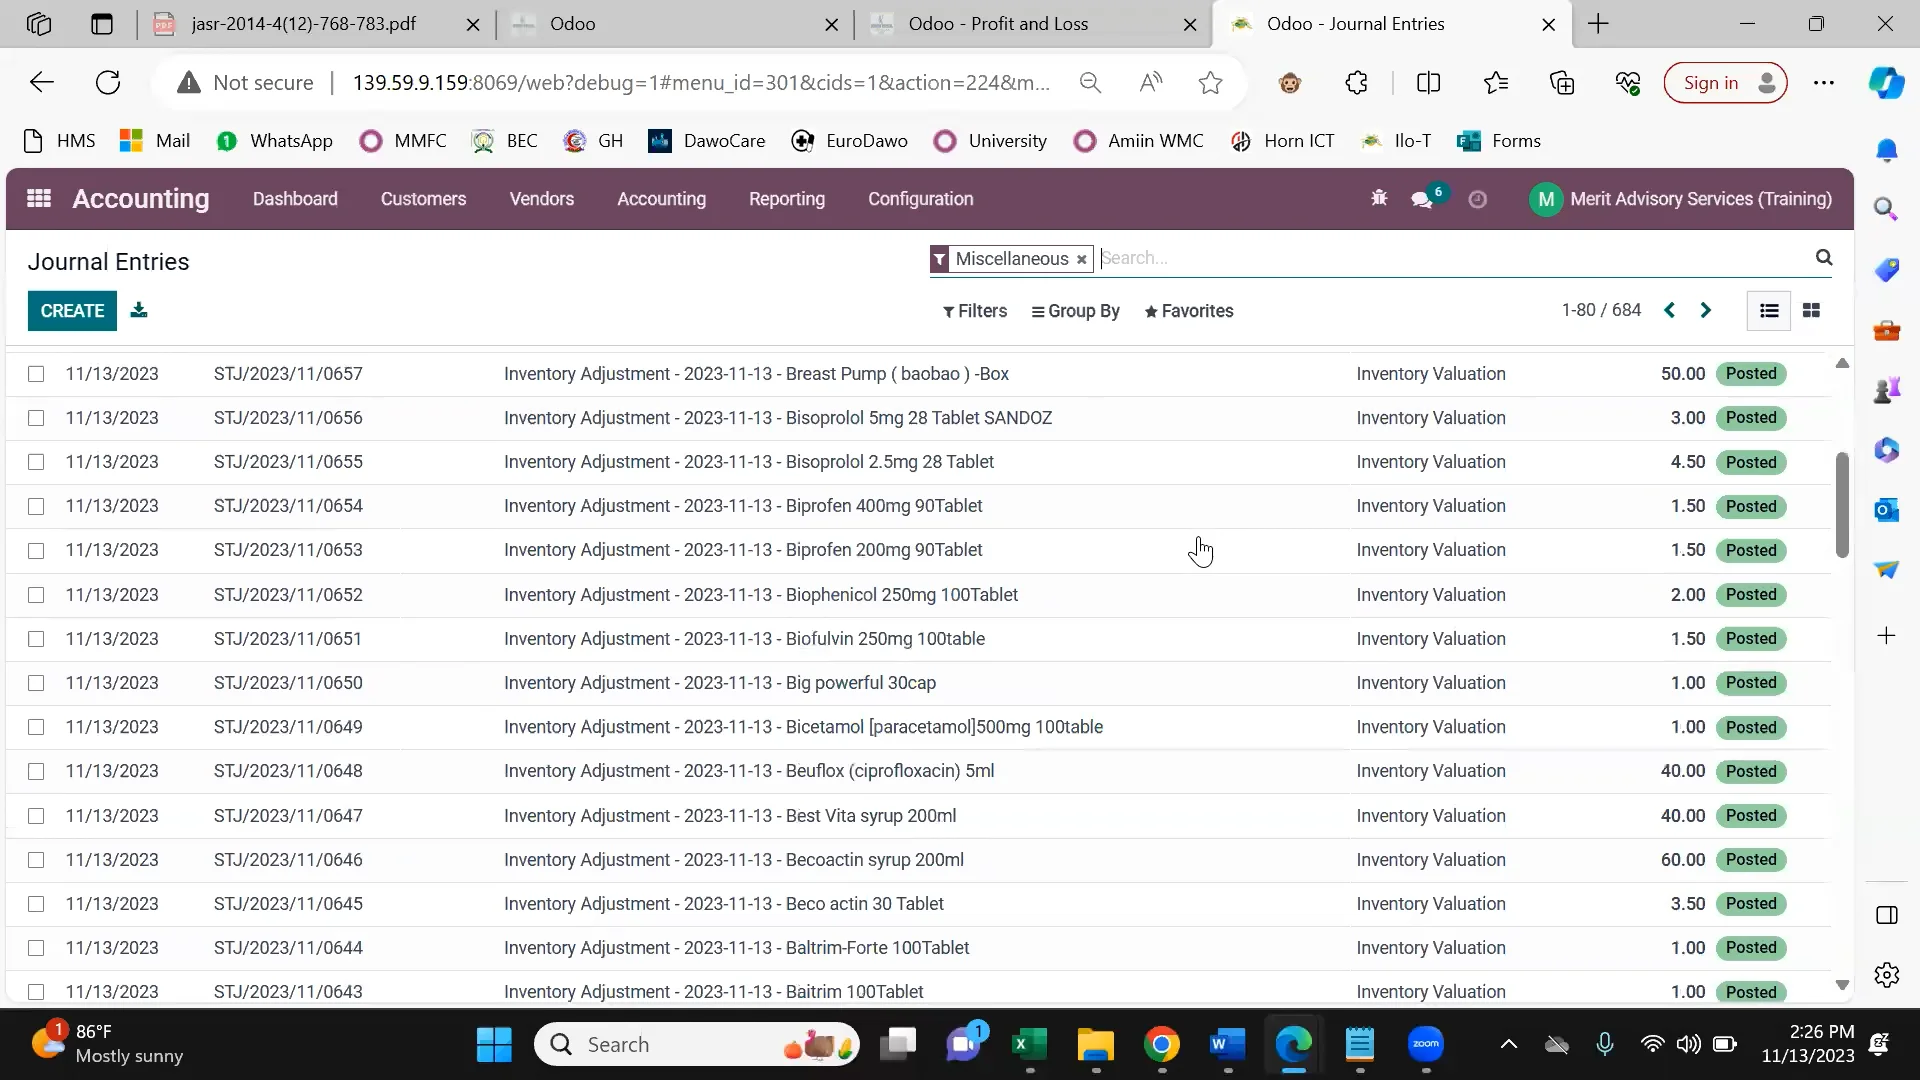The height and width of the screenshot is (1080, 1920).
Task: Click the CREATE button
Action: (x=72, y=311)
